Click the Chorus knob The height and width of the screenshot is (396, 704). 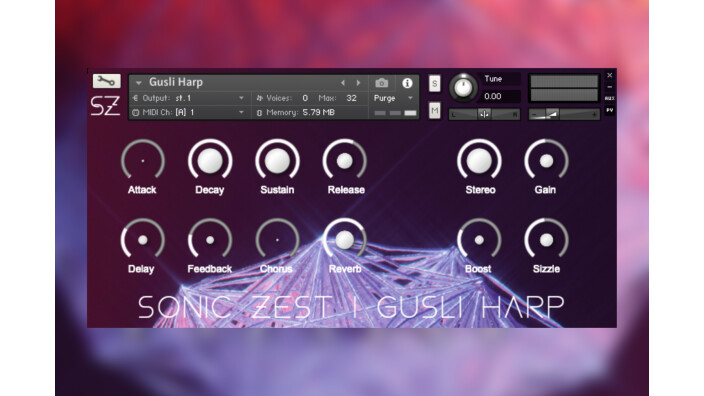(277, 240)
